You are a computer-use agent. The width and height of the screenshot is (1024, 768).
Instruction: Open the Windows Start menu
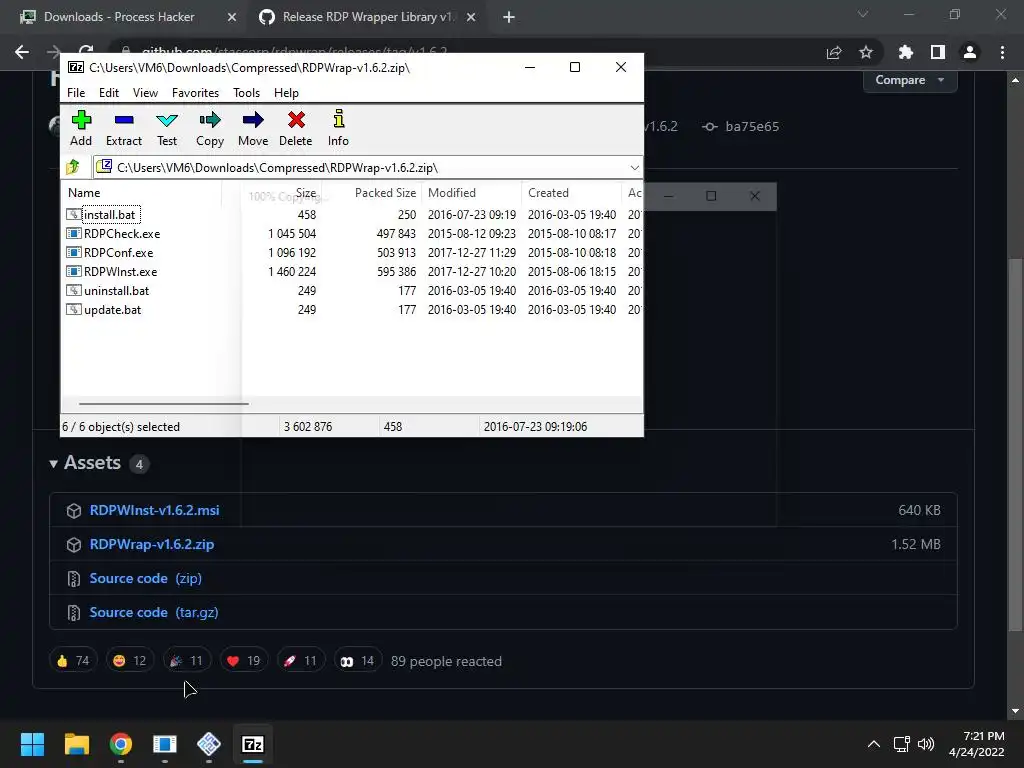point(33,744)
